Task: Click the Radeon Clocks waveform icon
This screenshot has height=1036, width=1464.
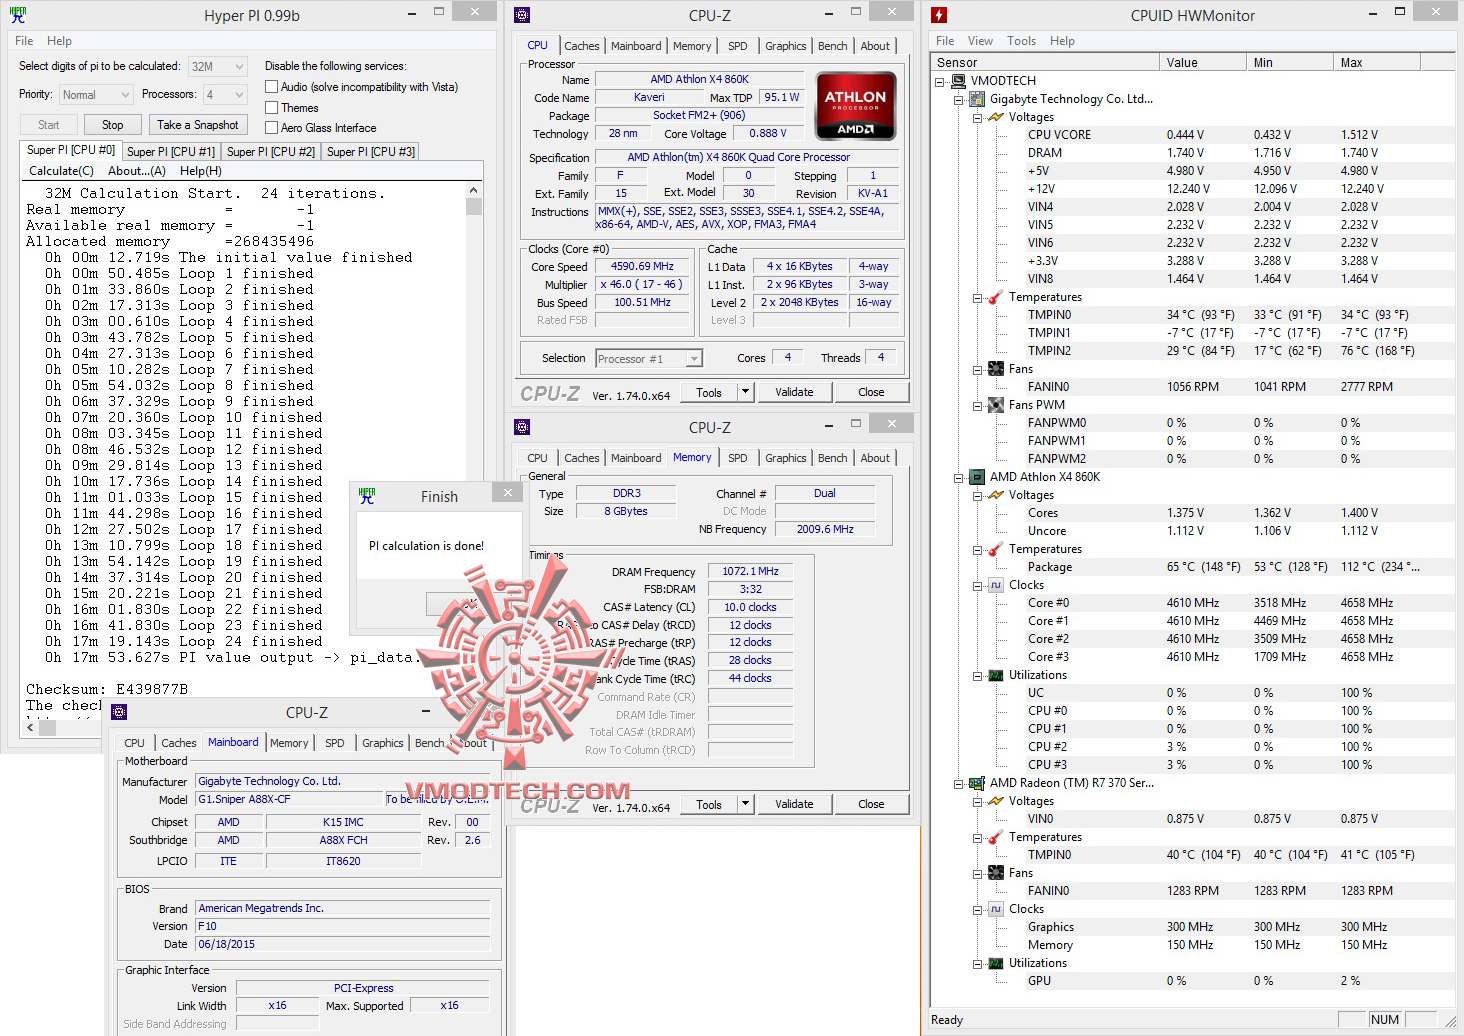Action: pos(995,909)
